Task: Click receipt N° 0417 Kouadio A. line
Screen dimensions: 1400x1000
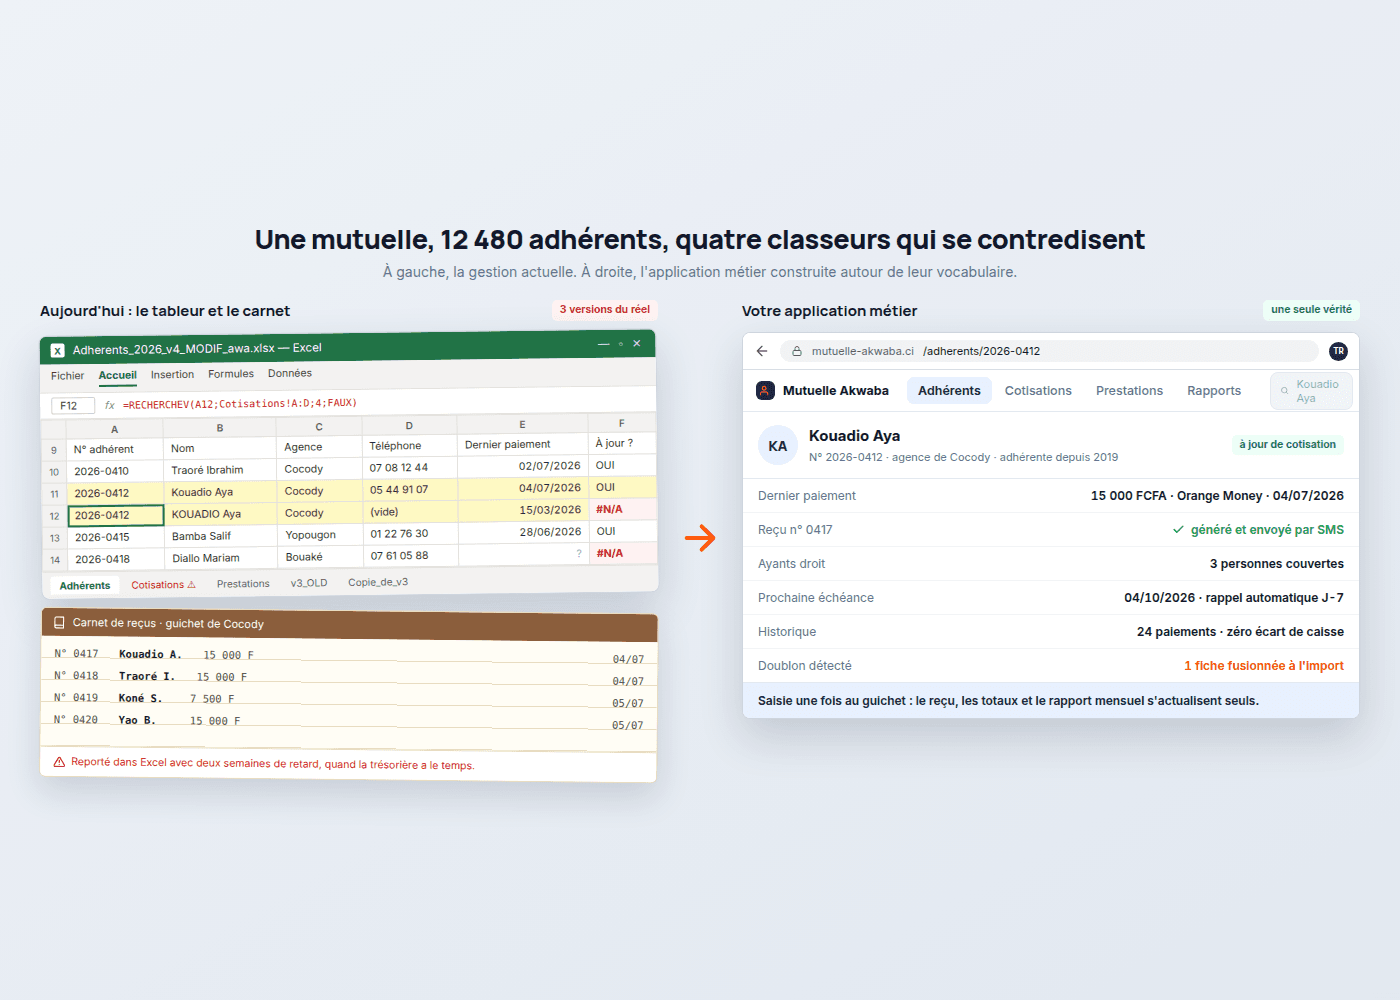Action: pyautogui.click(x=348, y=655)
